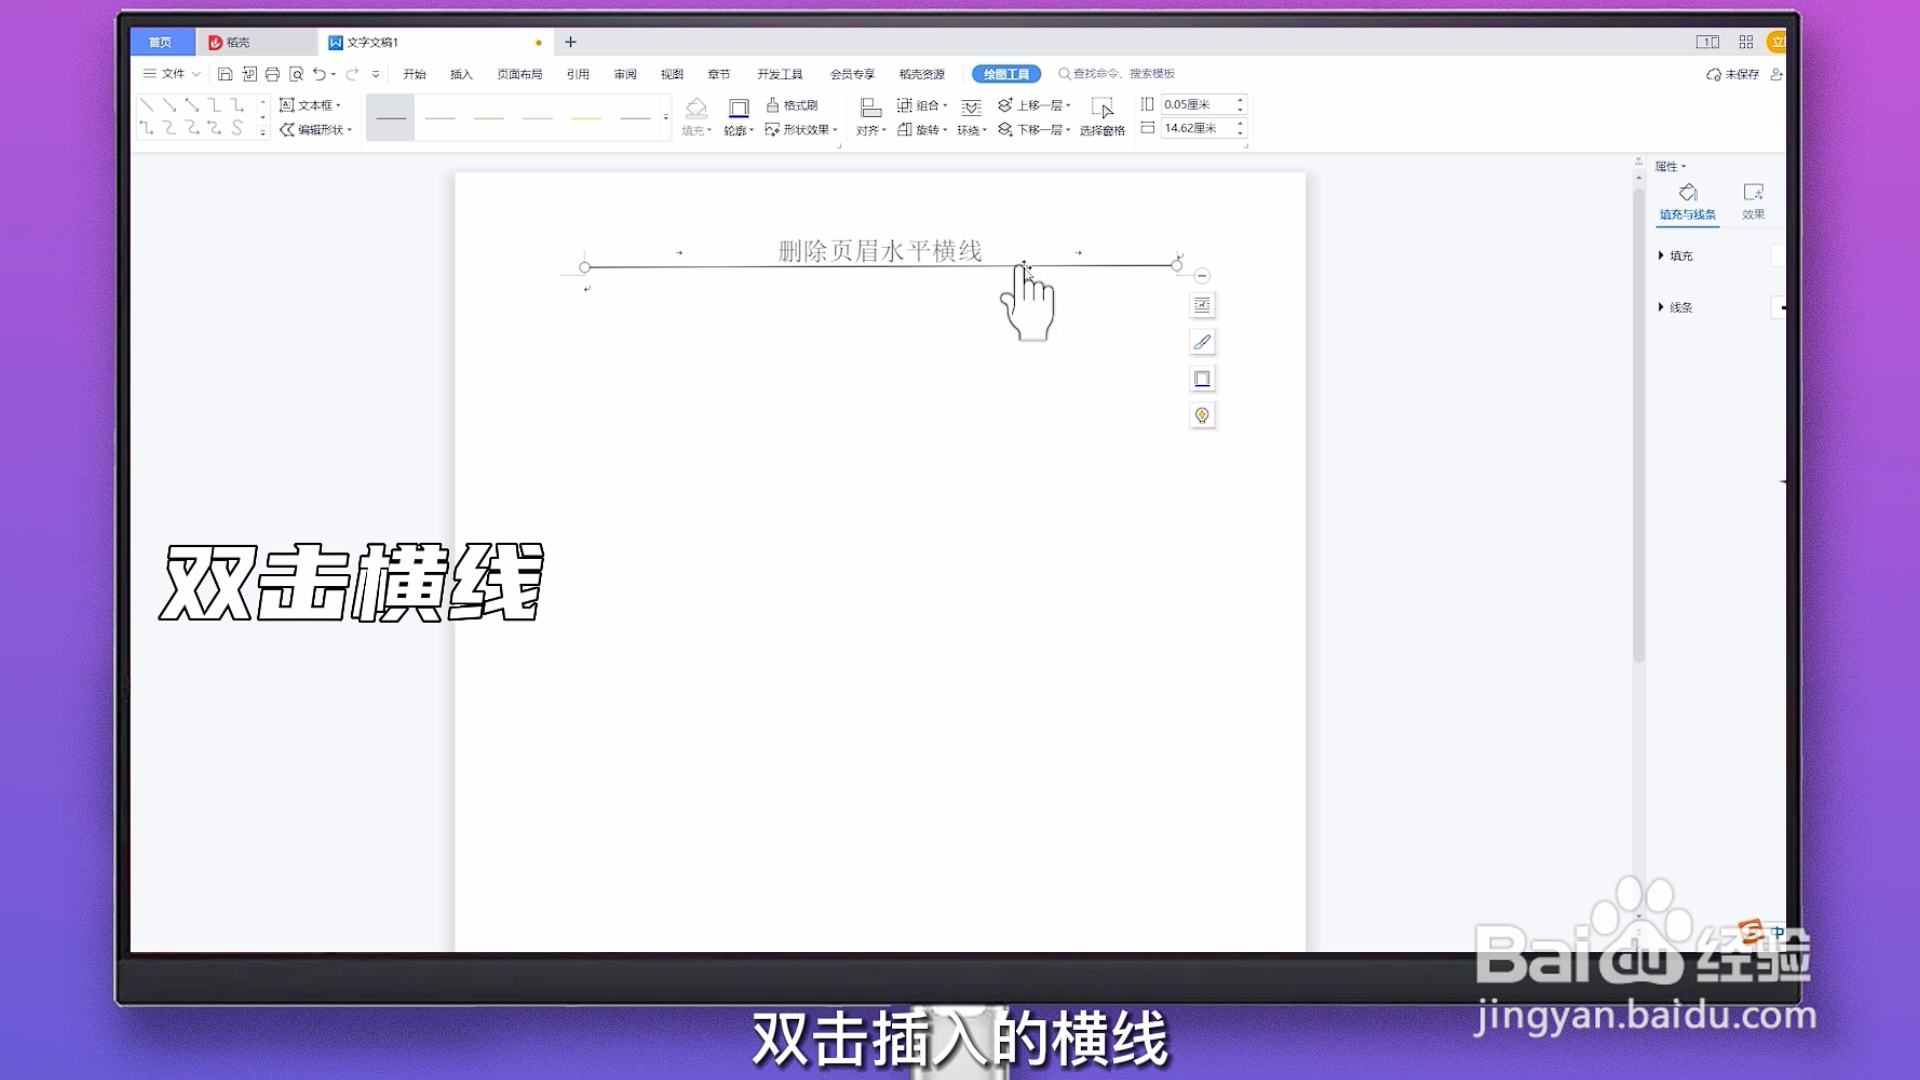Click the floating outline square icon

[x=1202, y=379]
